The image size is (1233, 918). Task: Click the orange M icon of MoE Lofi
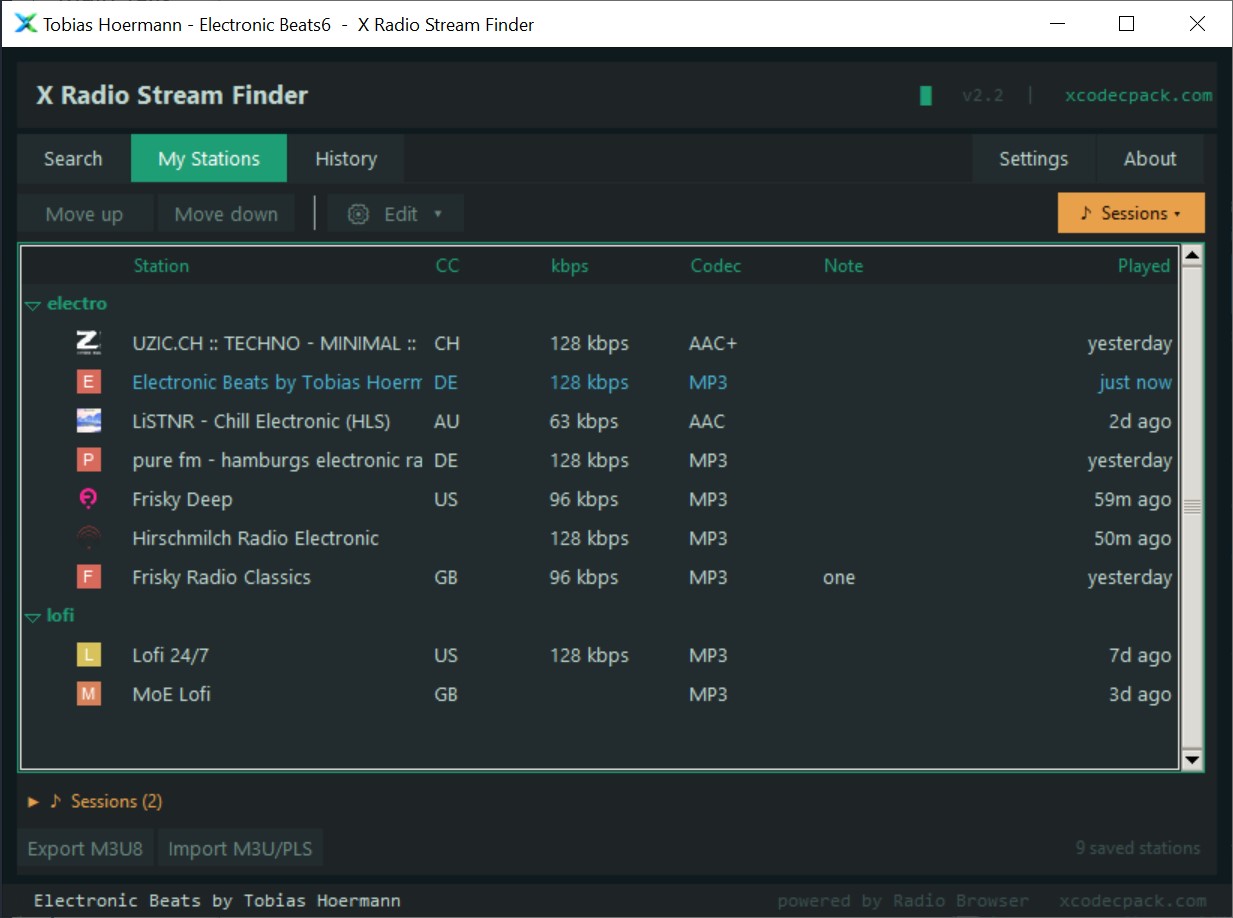pos(89,694)
